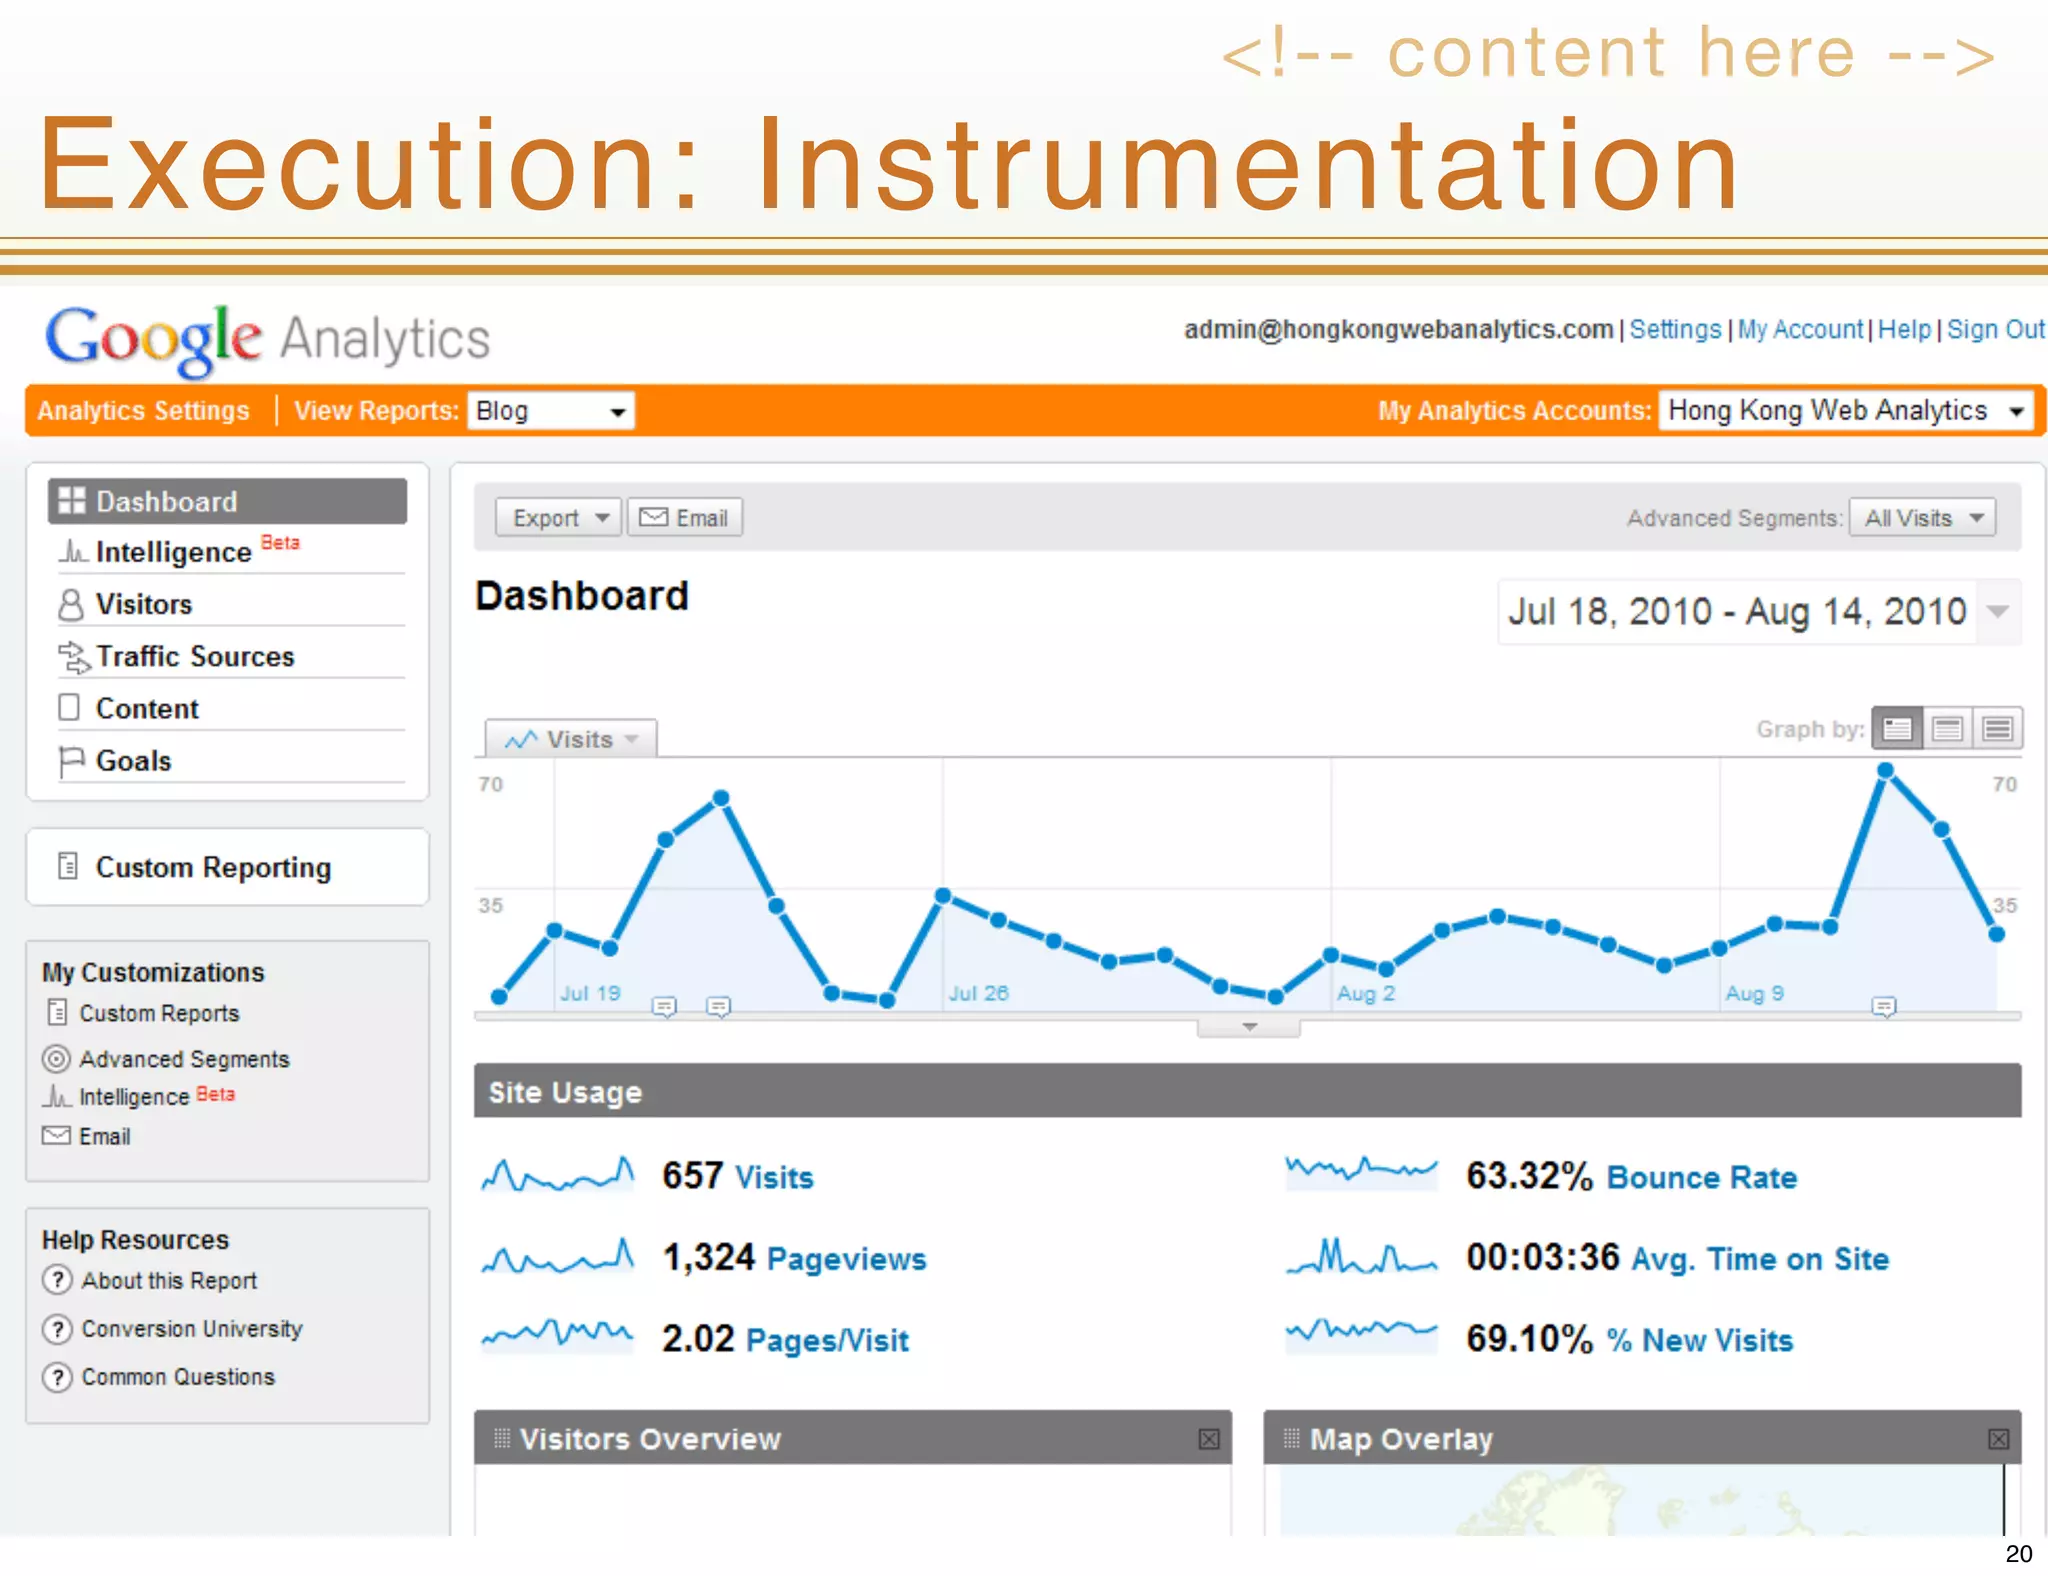Set graph by month view

point(1998,728)
